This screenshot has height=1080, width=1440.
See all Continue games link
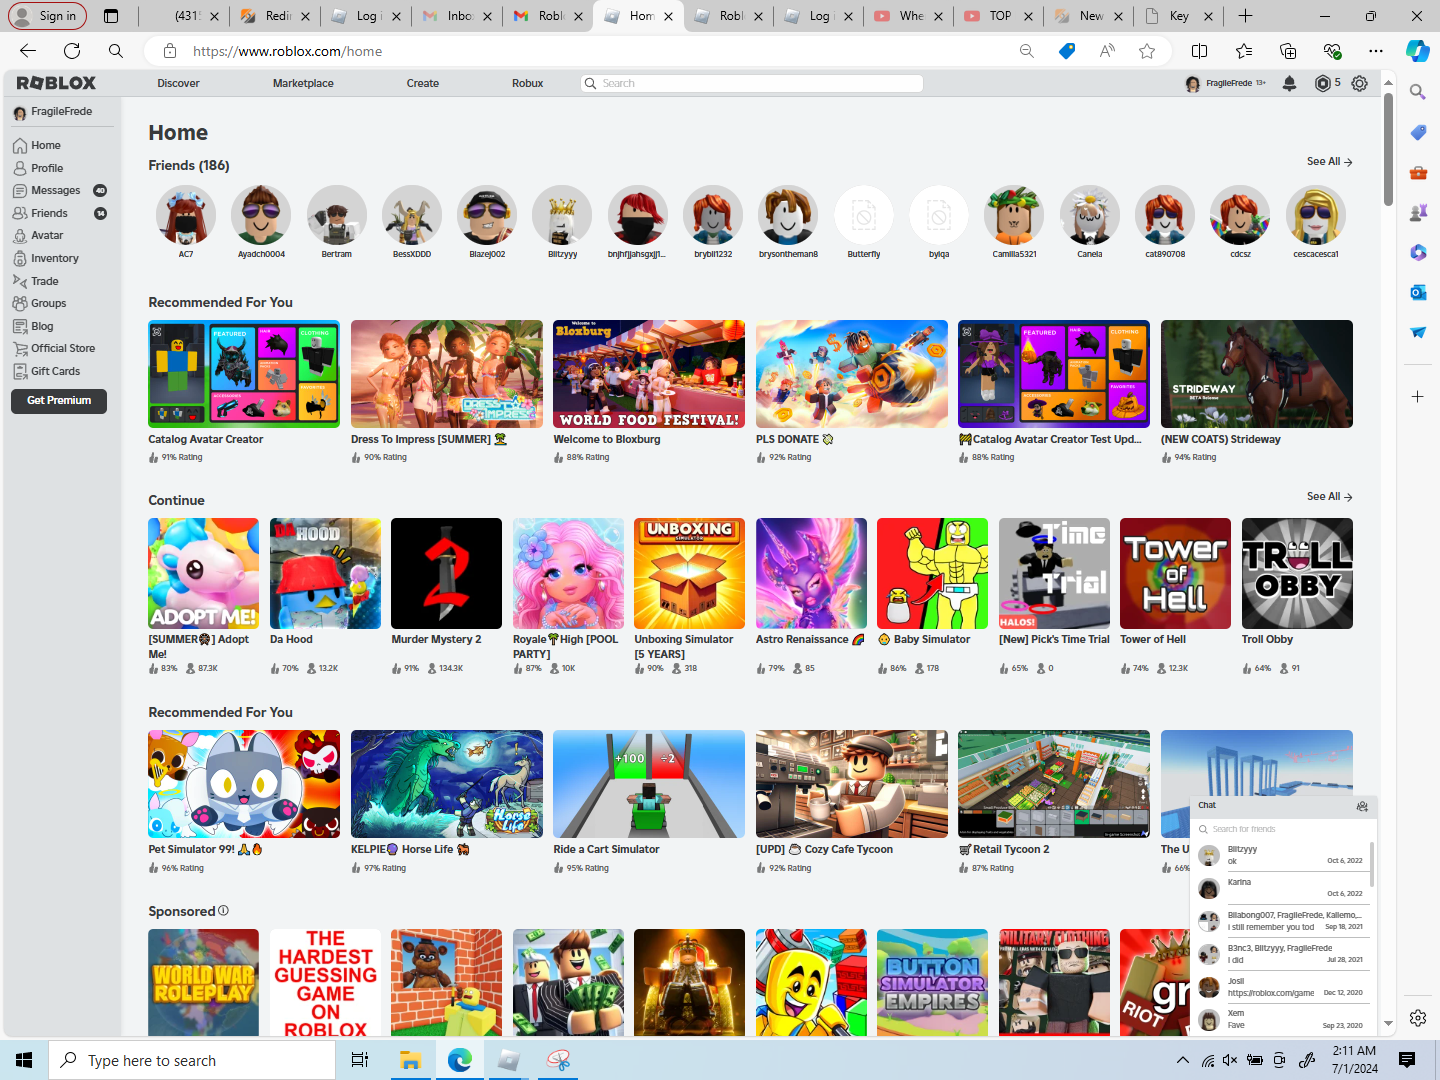1329,497
